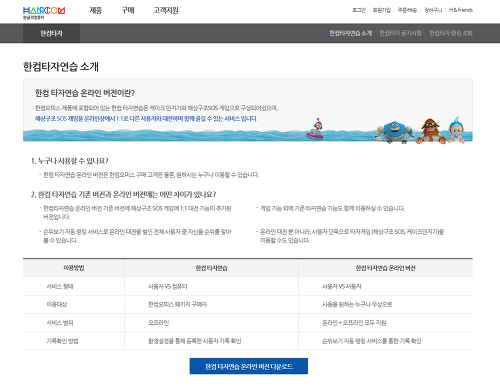Click the blue whale monster character

pyautogui.click(x=394, y=132)
